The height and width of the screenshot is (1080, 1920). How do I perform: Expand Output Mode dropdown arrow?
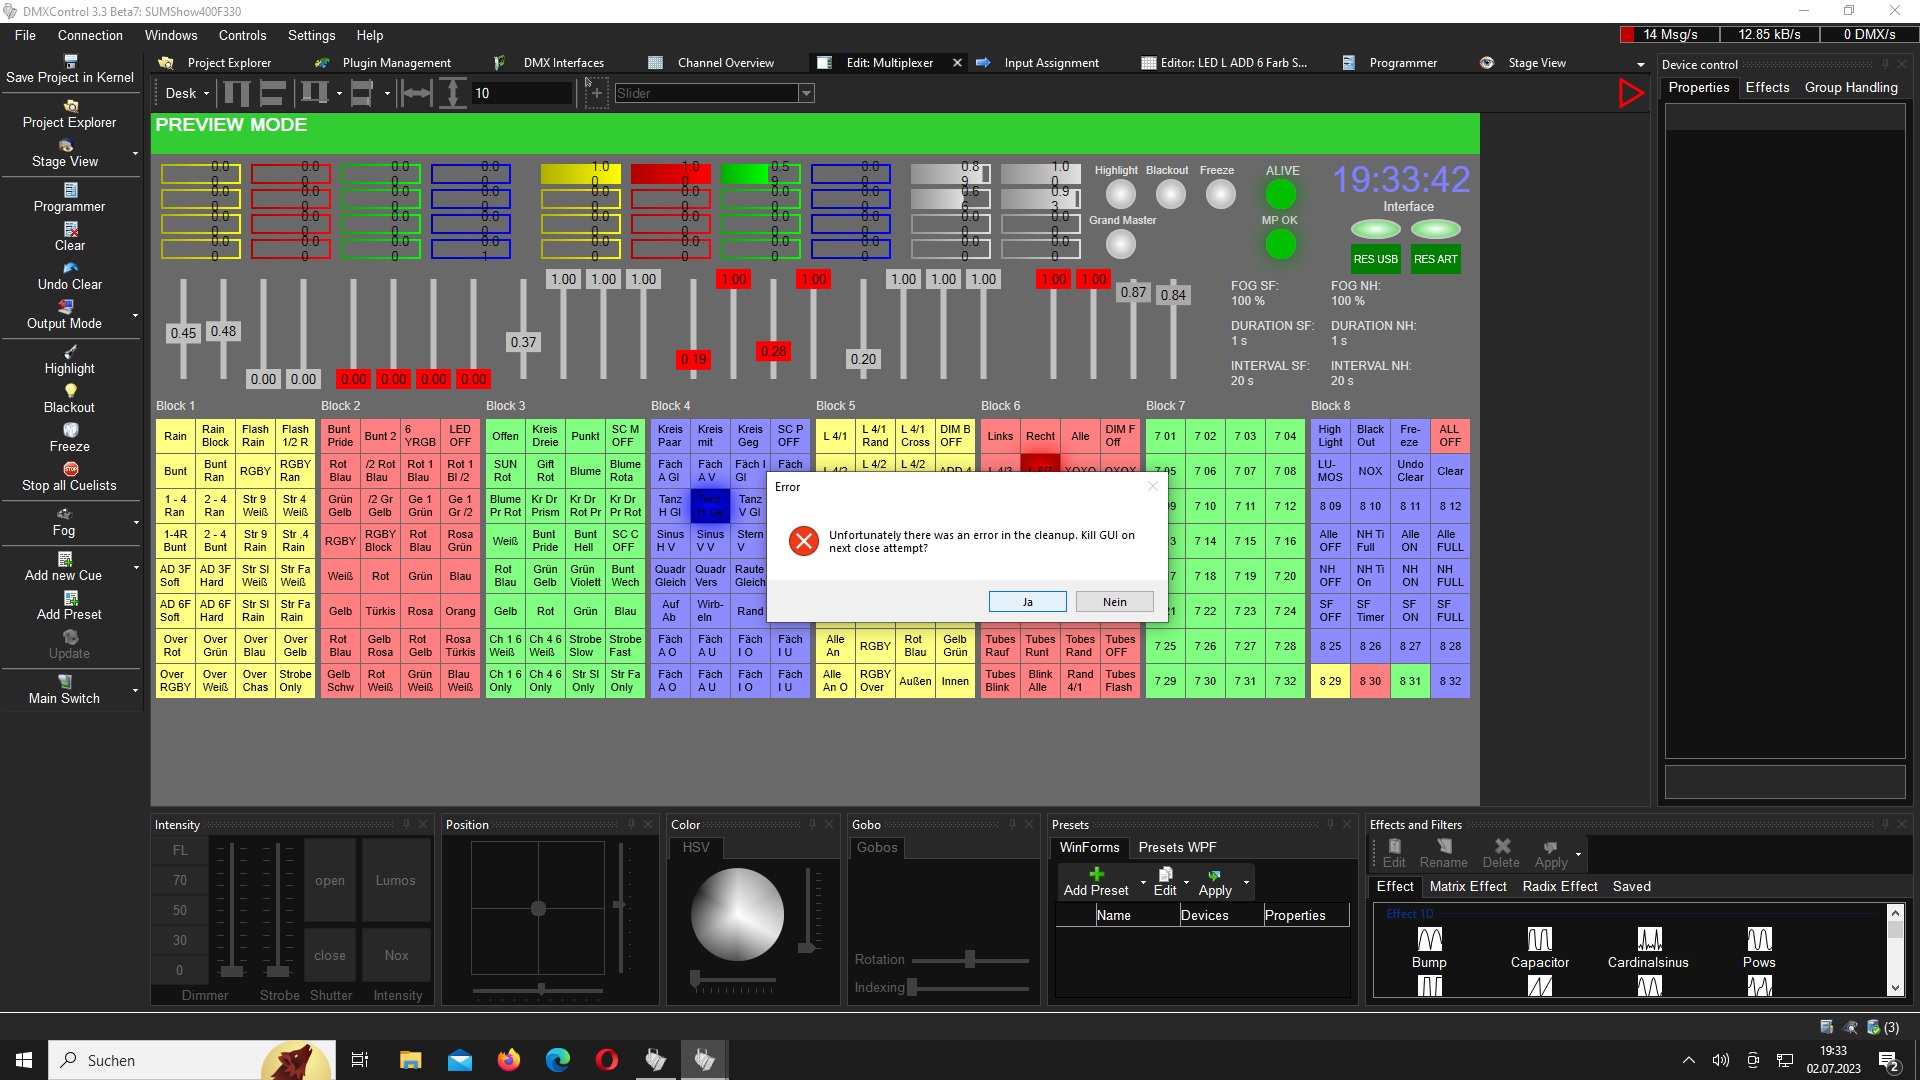(135, 315)
